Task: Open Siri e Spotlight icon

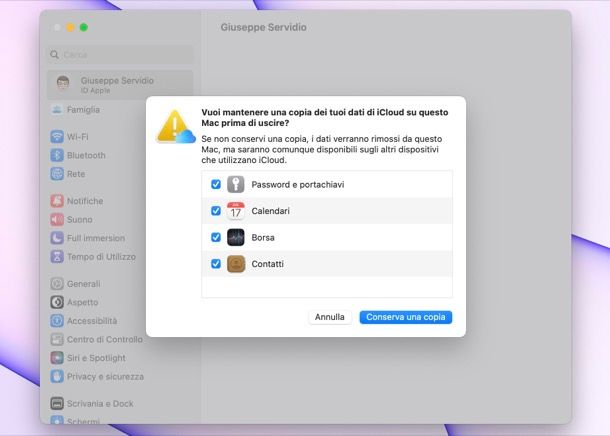Action: click(x=57, y=358)
